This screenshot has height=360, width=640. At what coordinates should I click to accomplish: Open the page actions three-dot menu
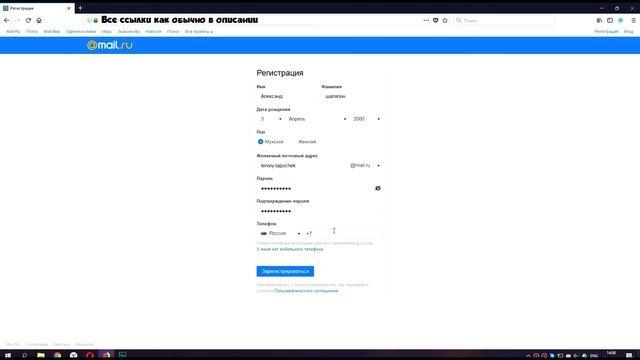(426, 20)
